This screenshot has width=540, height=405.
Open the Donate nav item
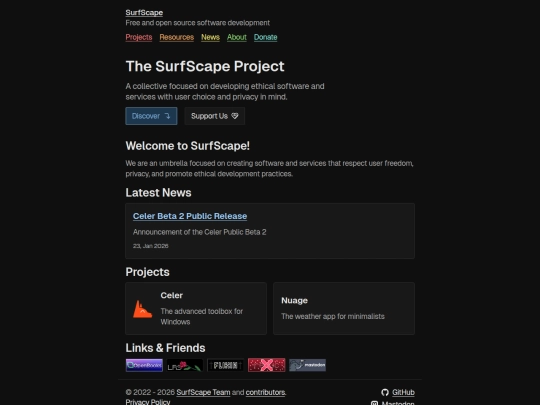(266, 37)
